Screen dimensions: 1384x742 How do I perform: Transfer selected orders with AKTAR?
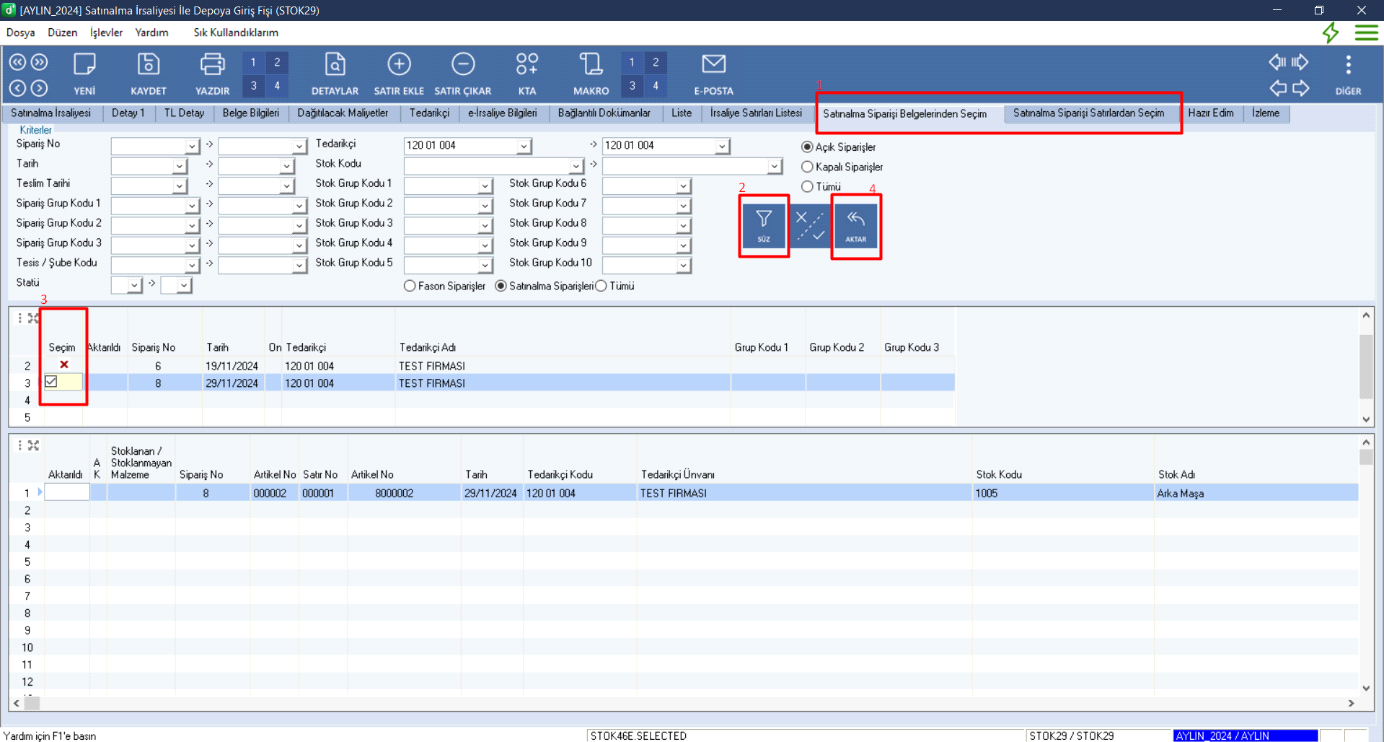(x=856, y=226)
